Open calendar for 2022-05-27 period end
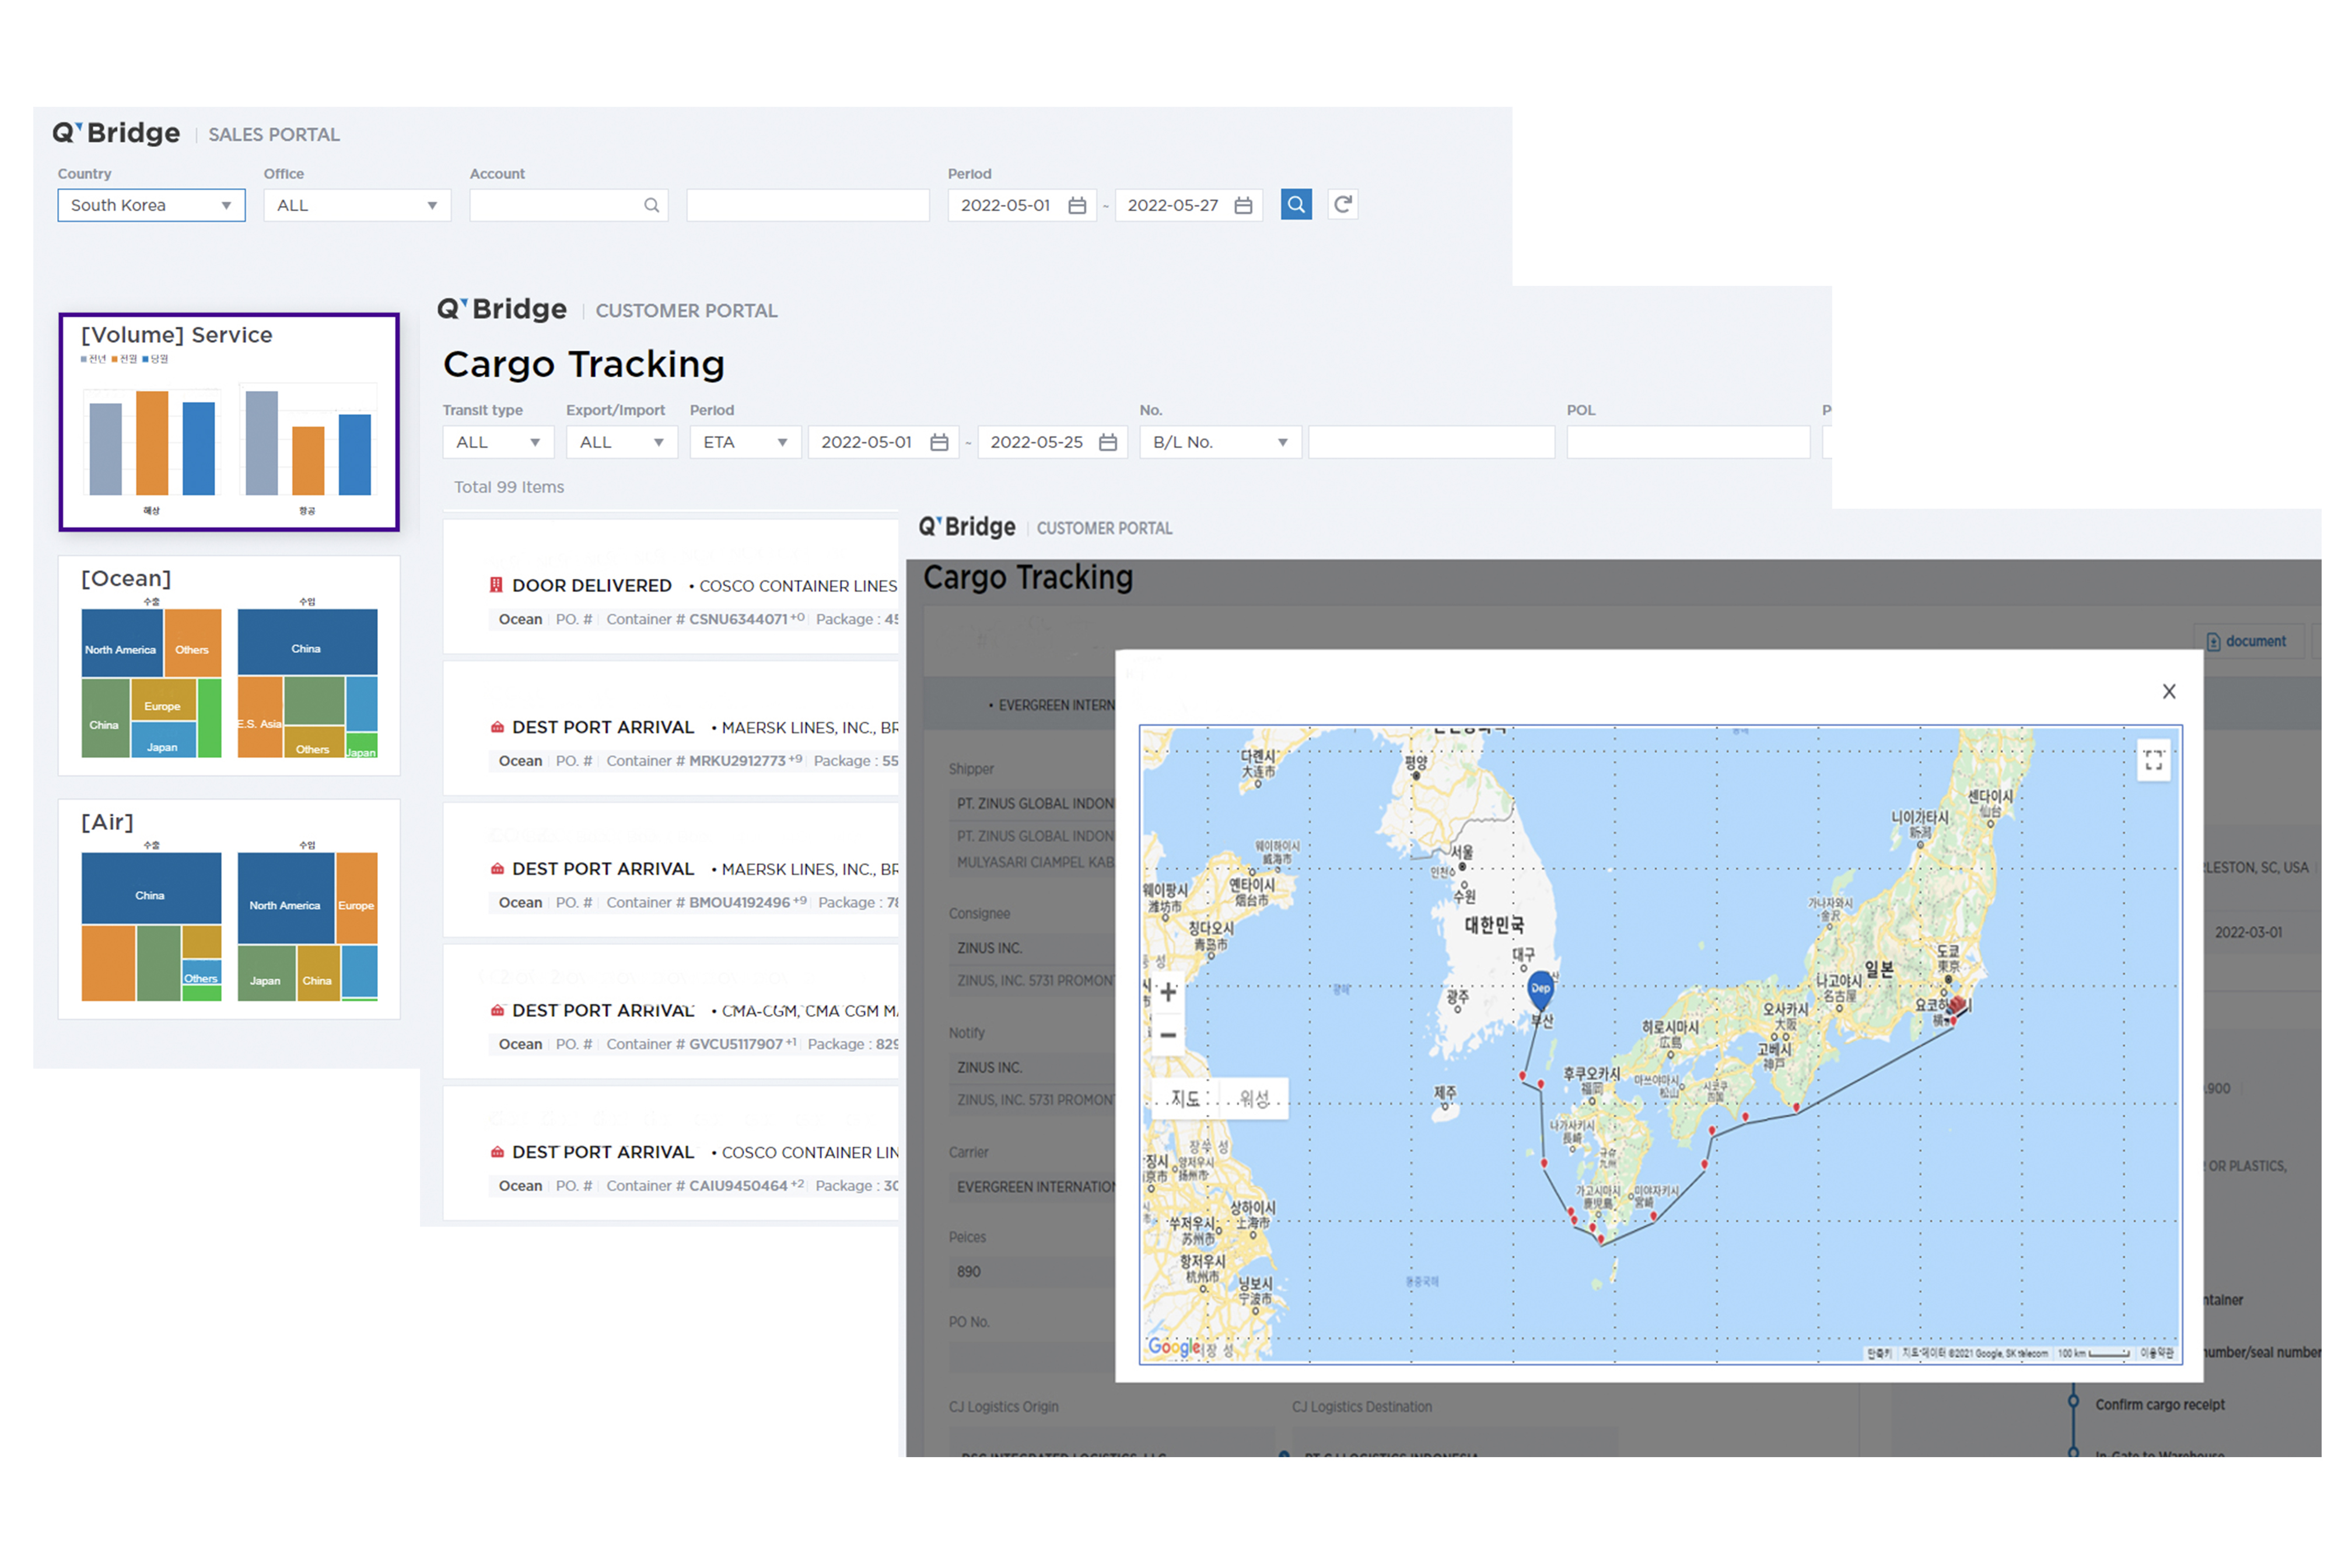The width and height of the screenshot is (2352, 1568). pos(1243,205)
